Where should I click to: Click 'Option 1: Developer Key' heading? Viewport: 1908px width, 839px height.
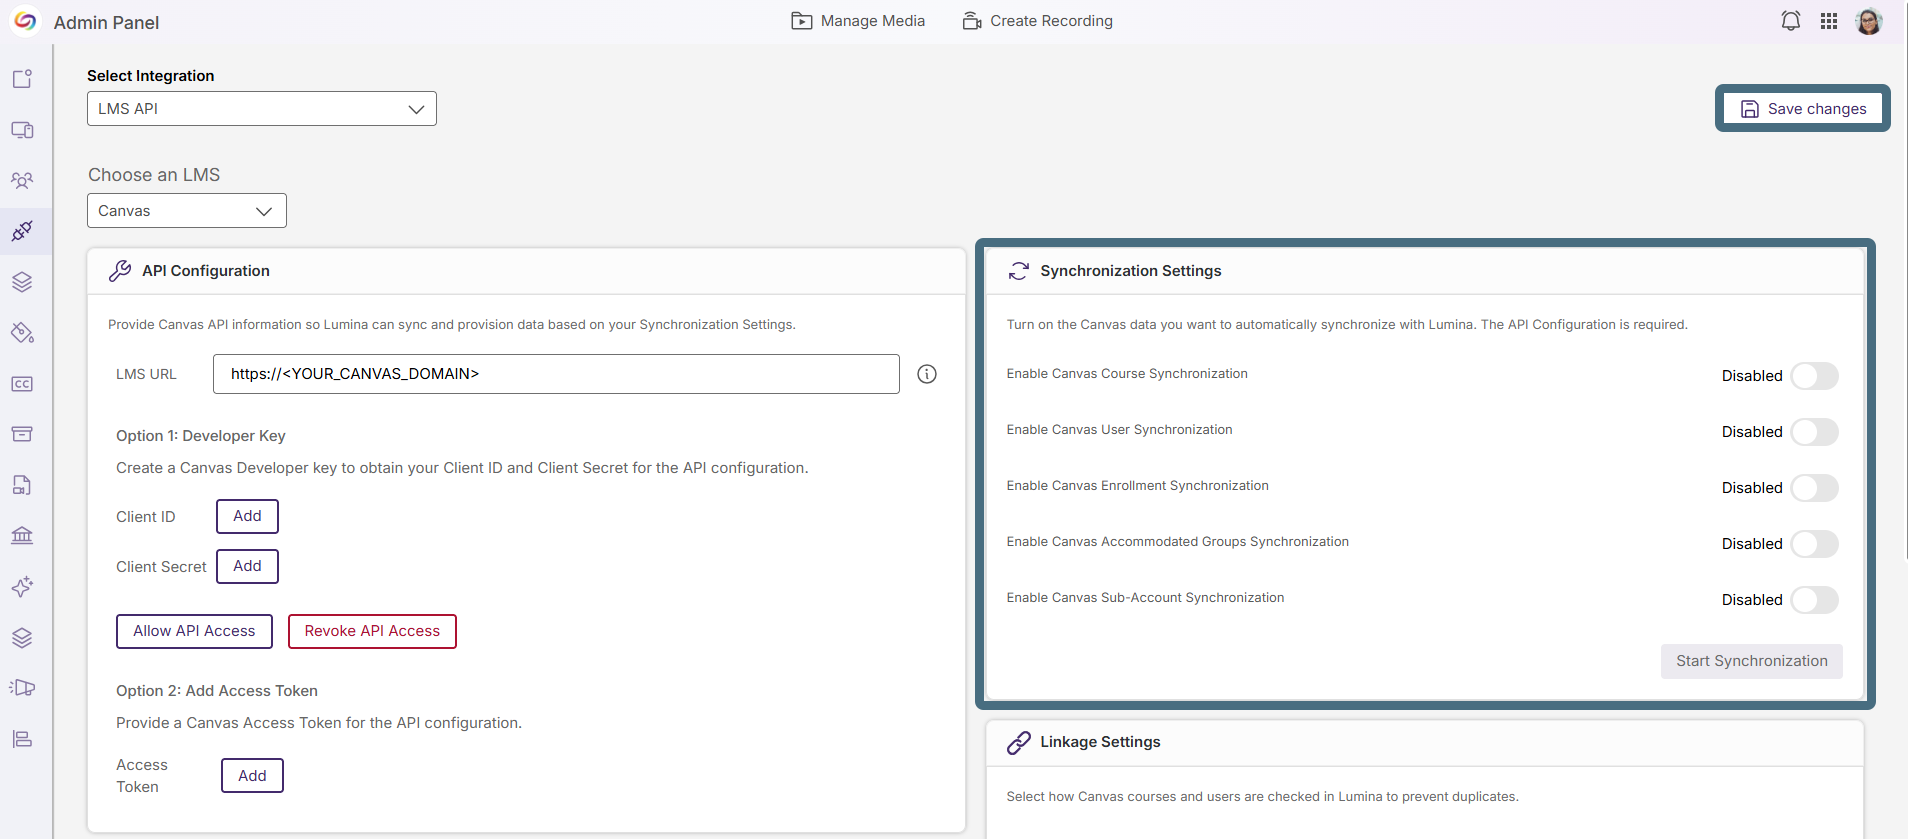click(x=201, y=436)
